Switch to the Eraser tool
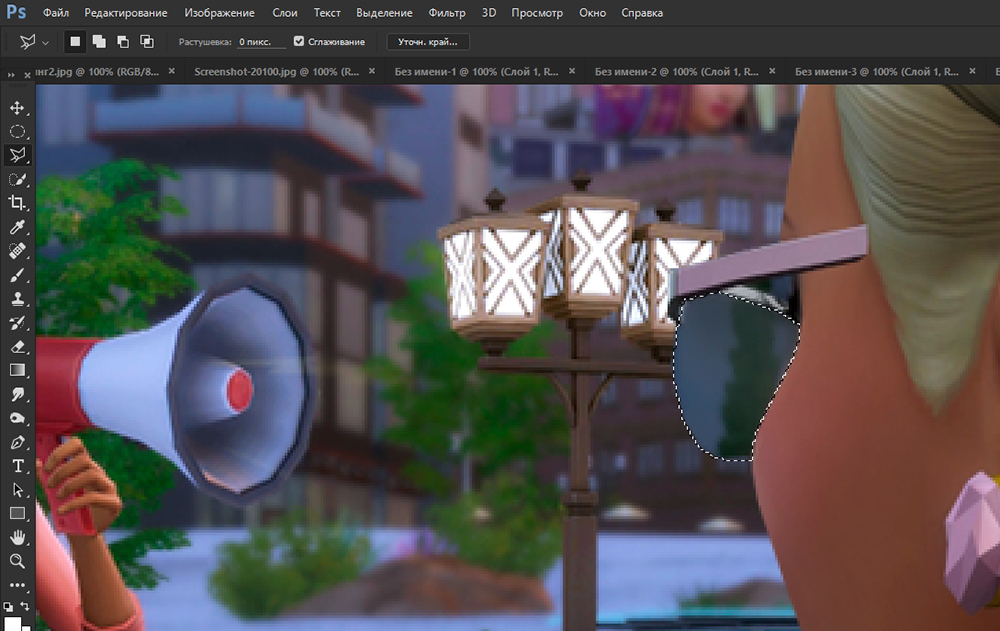This screenshot has height=631, width=1000. [18, 347]
